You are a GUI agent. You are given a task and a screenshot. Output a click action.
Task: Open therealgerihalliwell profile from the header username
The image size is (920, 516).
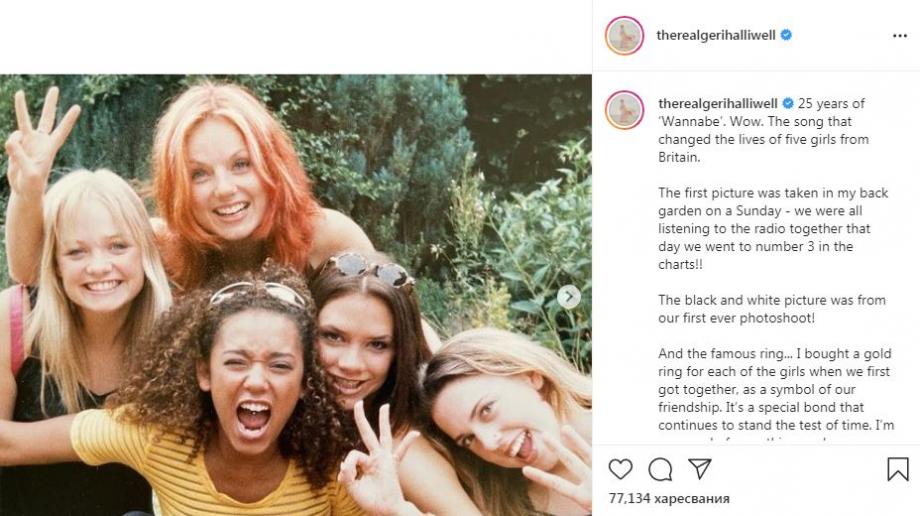pos(716,35)
